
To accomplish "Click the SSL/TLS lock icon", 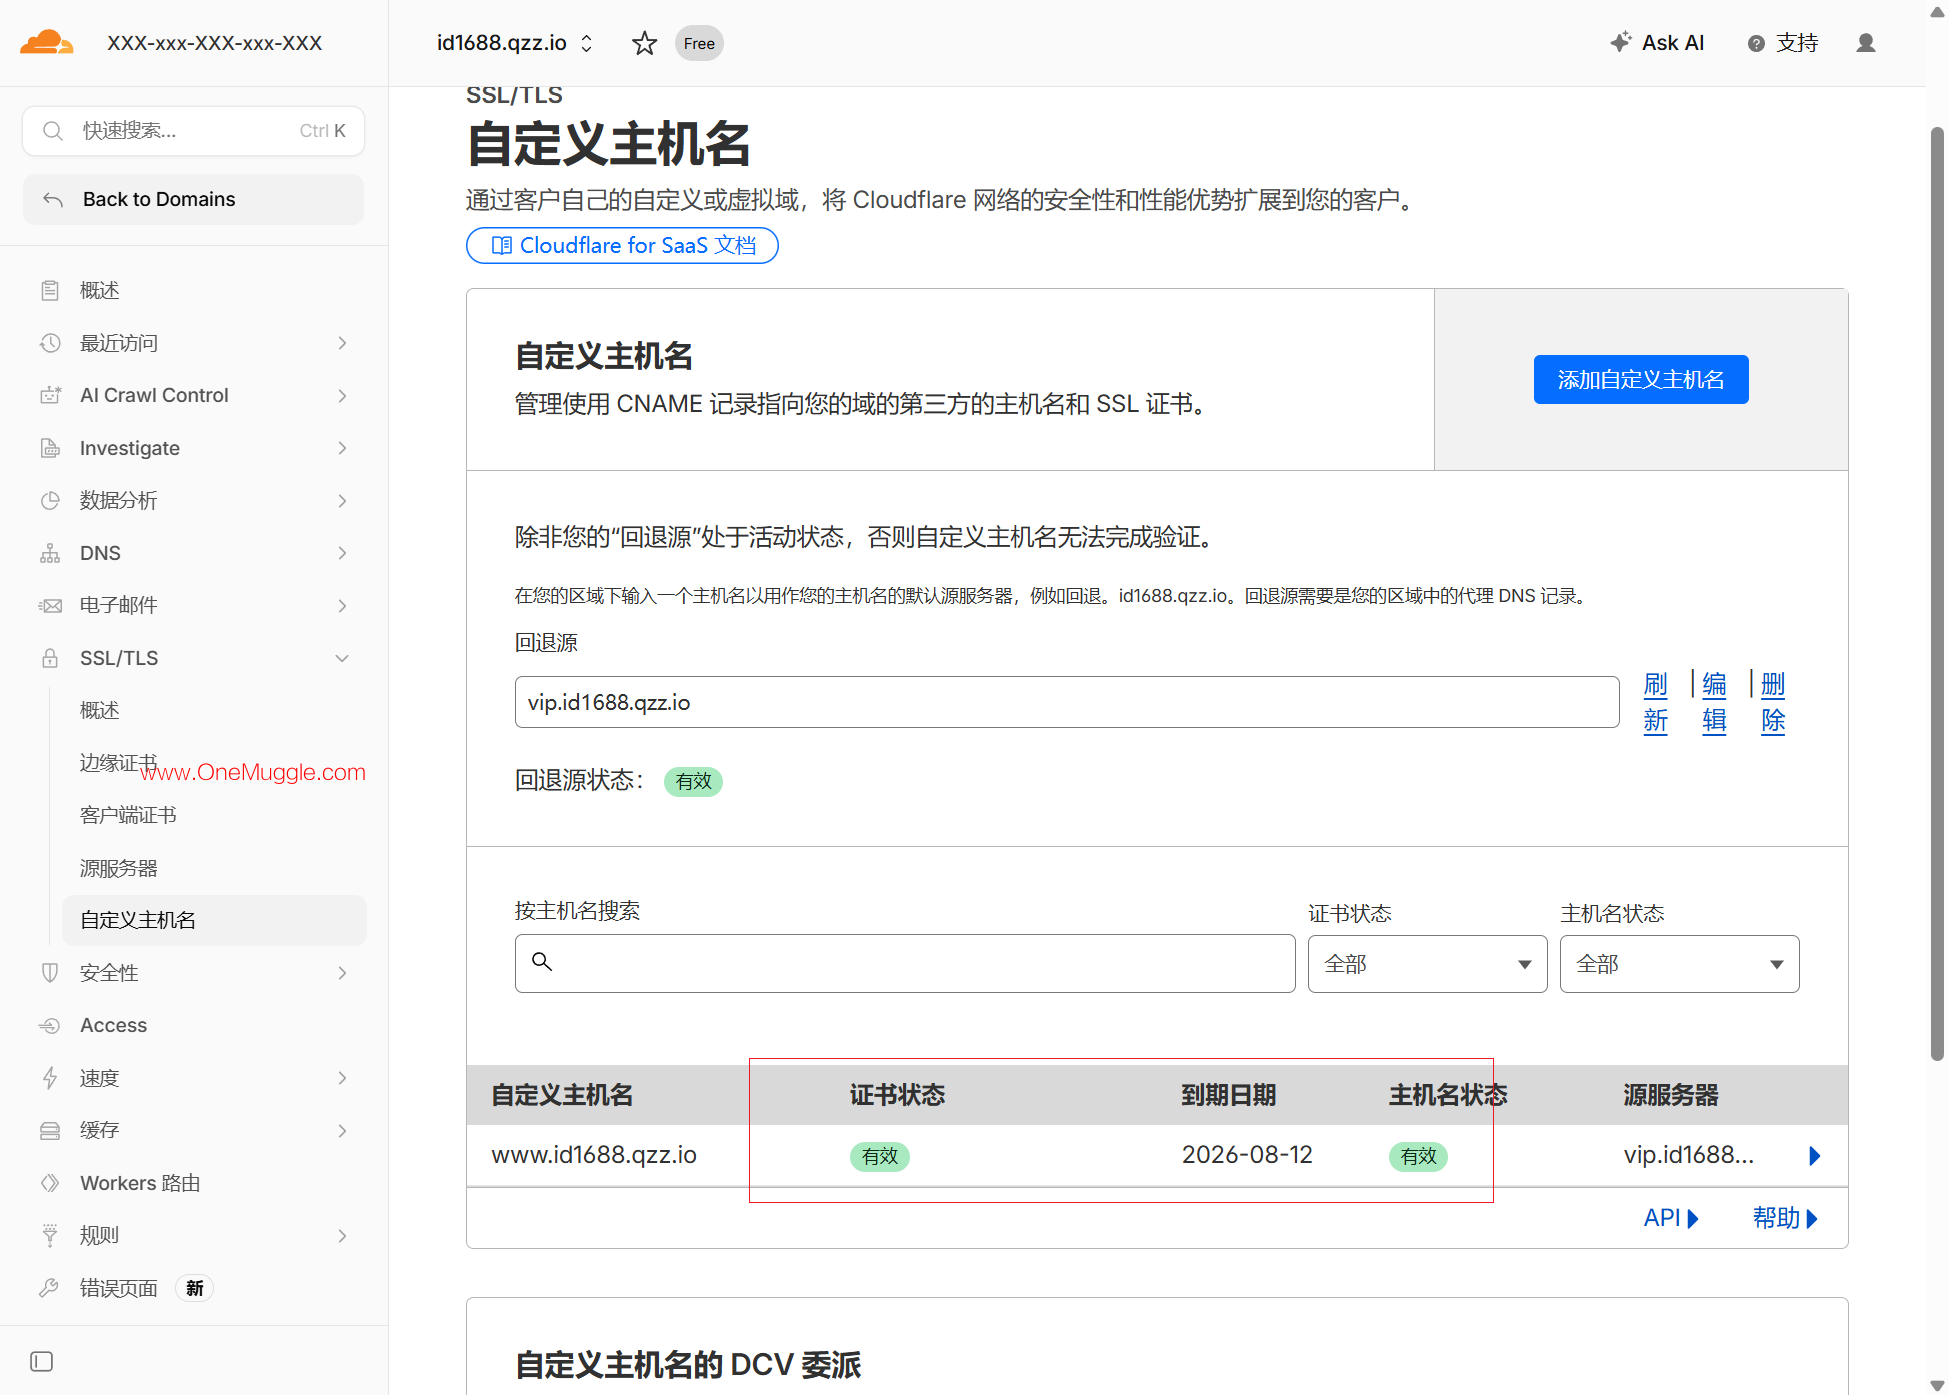I will tap(50, 658).
